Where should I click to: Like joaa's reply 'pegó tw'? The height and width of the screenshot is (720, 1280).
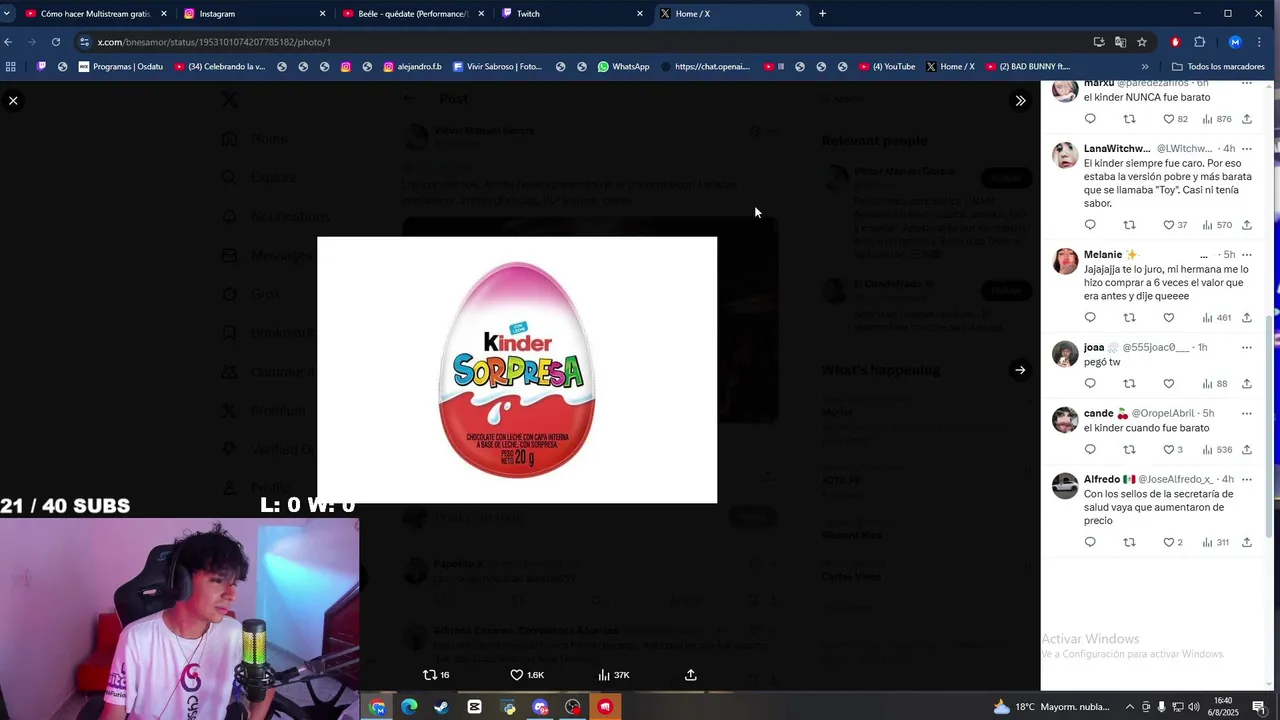(x=1168, y=384)
